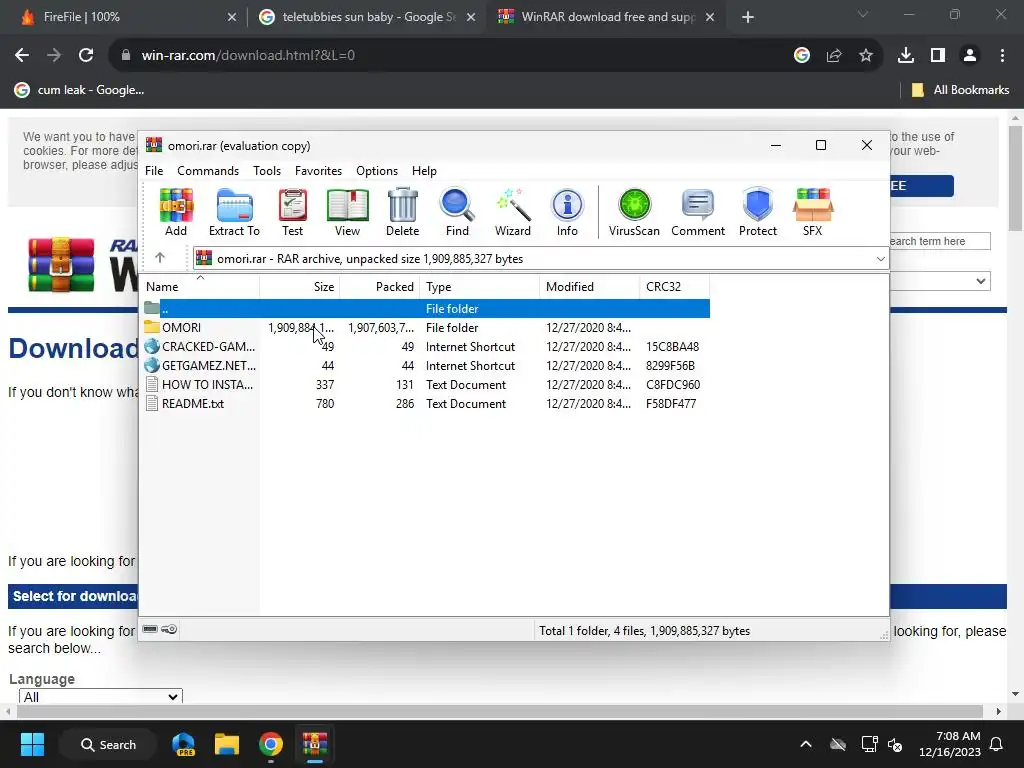The height and width of the screenshot is (768, 1024).
Task: Open Chrome's three-dot menu
Action: (1002, 56)
